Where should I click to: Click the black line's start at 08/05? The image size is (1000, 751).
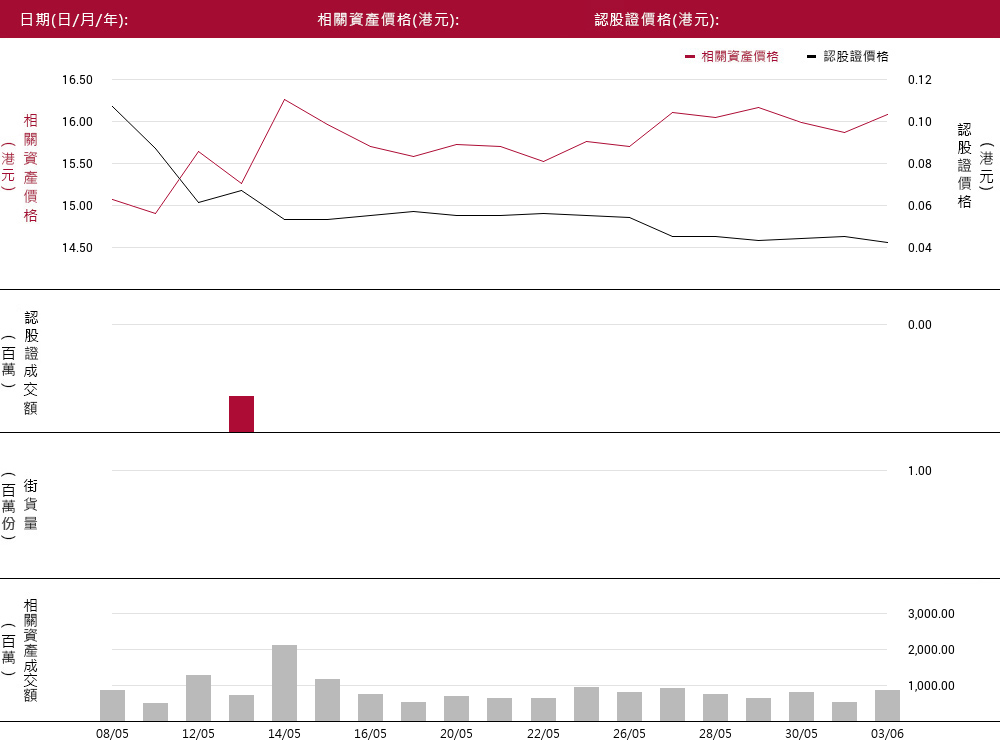click(x=112, y=106)
